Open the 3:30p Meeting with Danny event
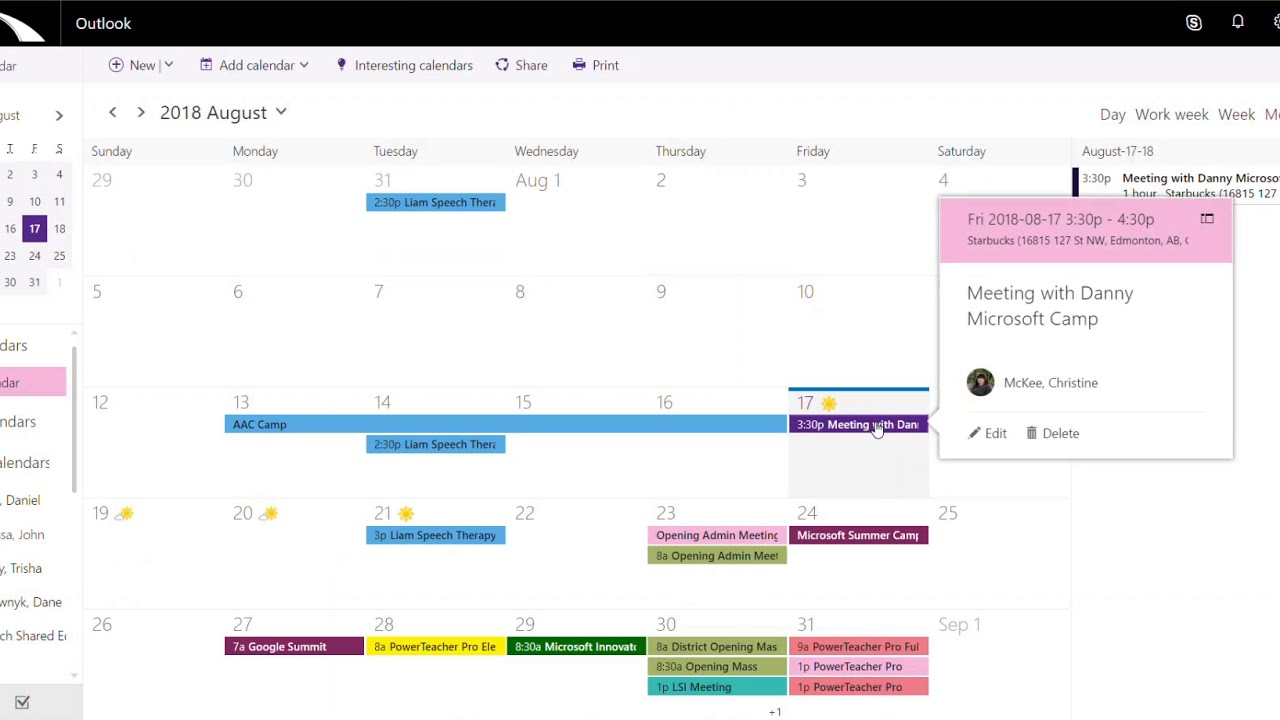Viewport: 1280px width, 720px height. [x=858, y=425]
